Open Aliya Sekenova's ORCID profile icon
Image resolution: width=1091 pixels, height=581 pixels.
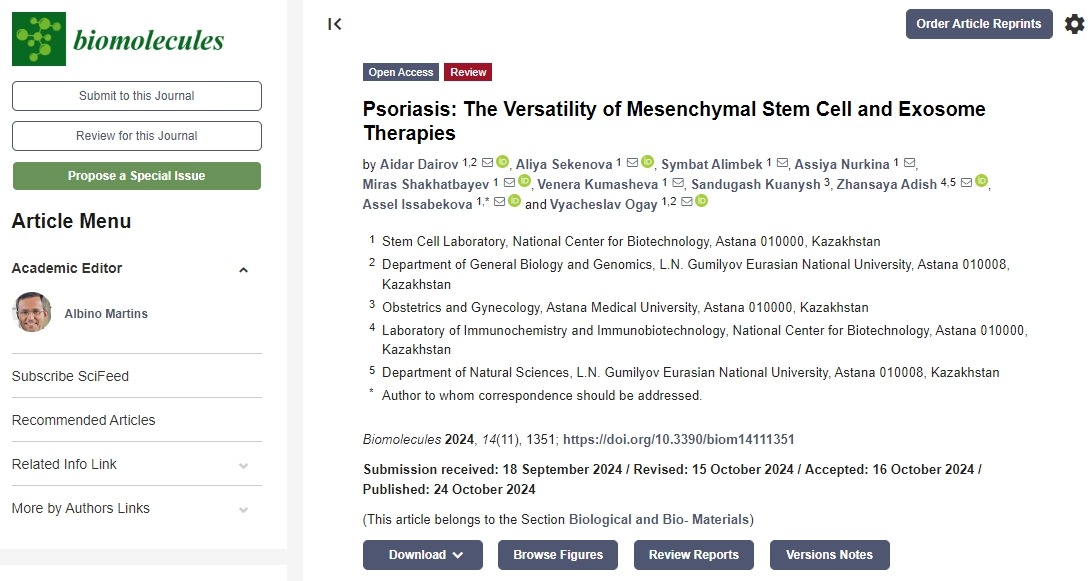click(647, 162)
